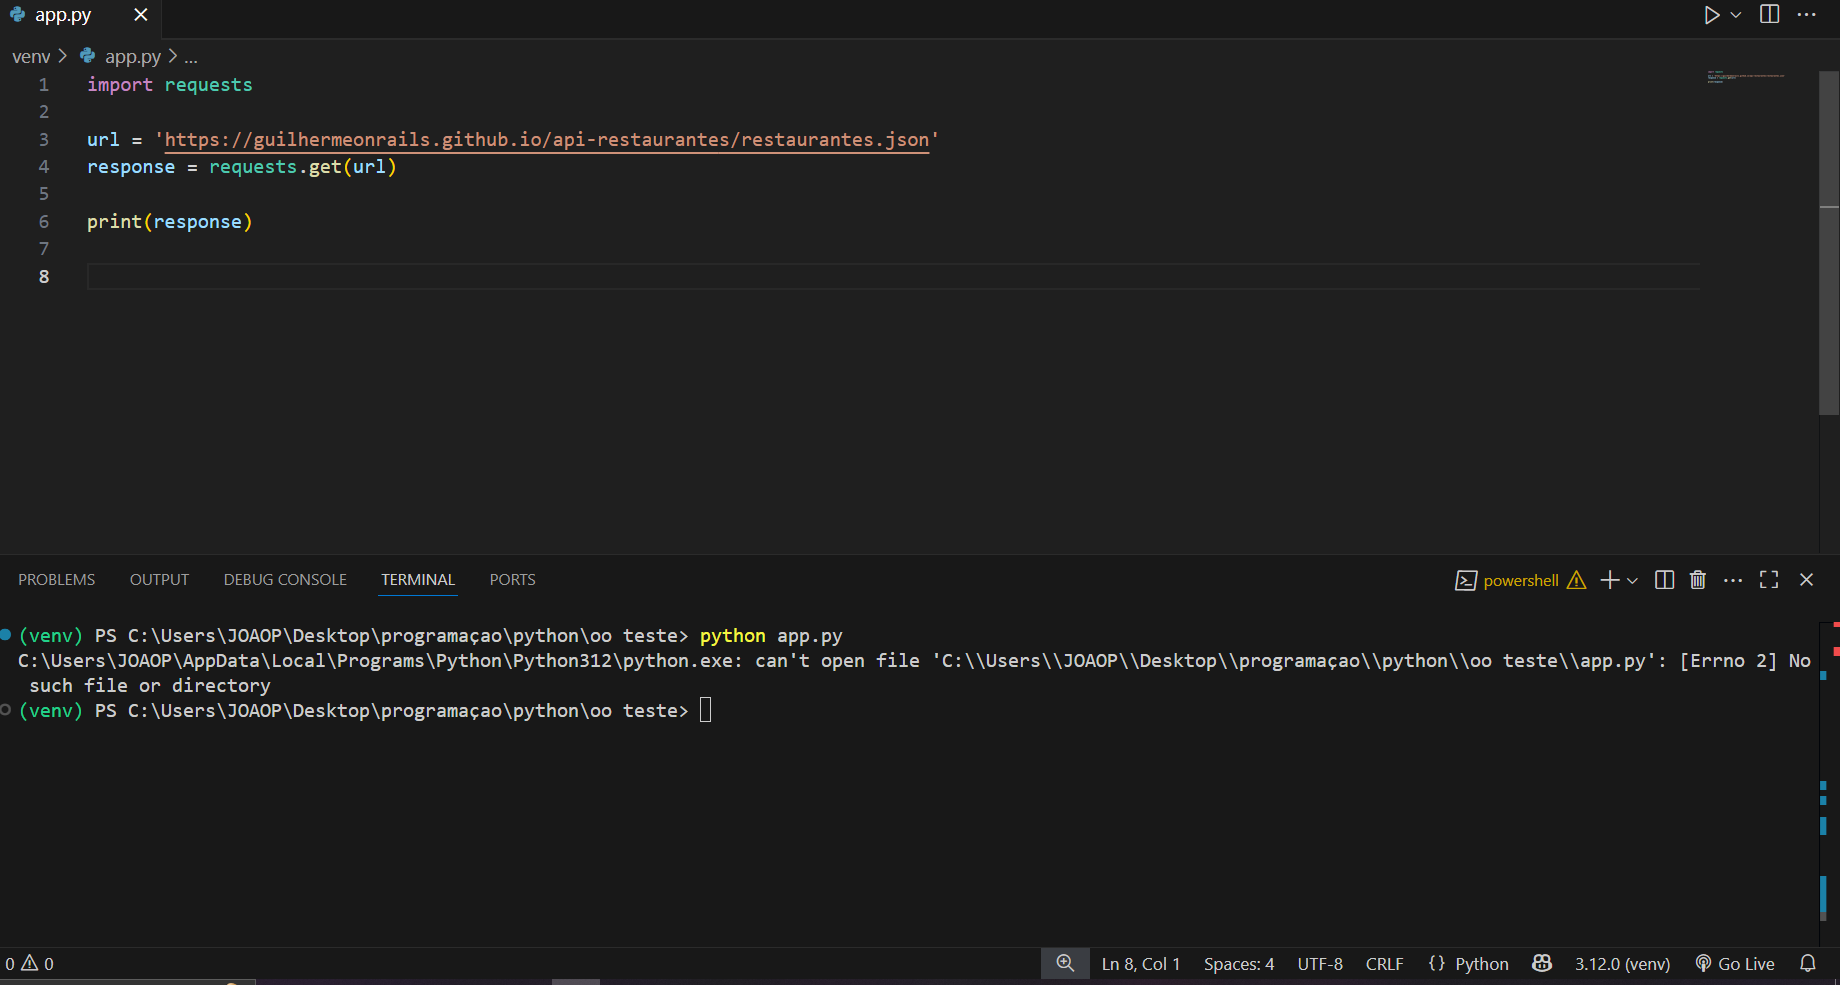Open notifications bell

coord(1808,963)
